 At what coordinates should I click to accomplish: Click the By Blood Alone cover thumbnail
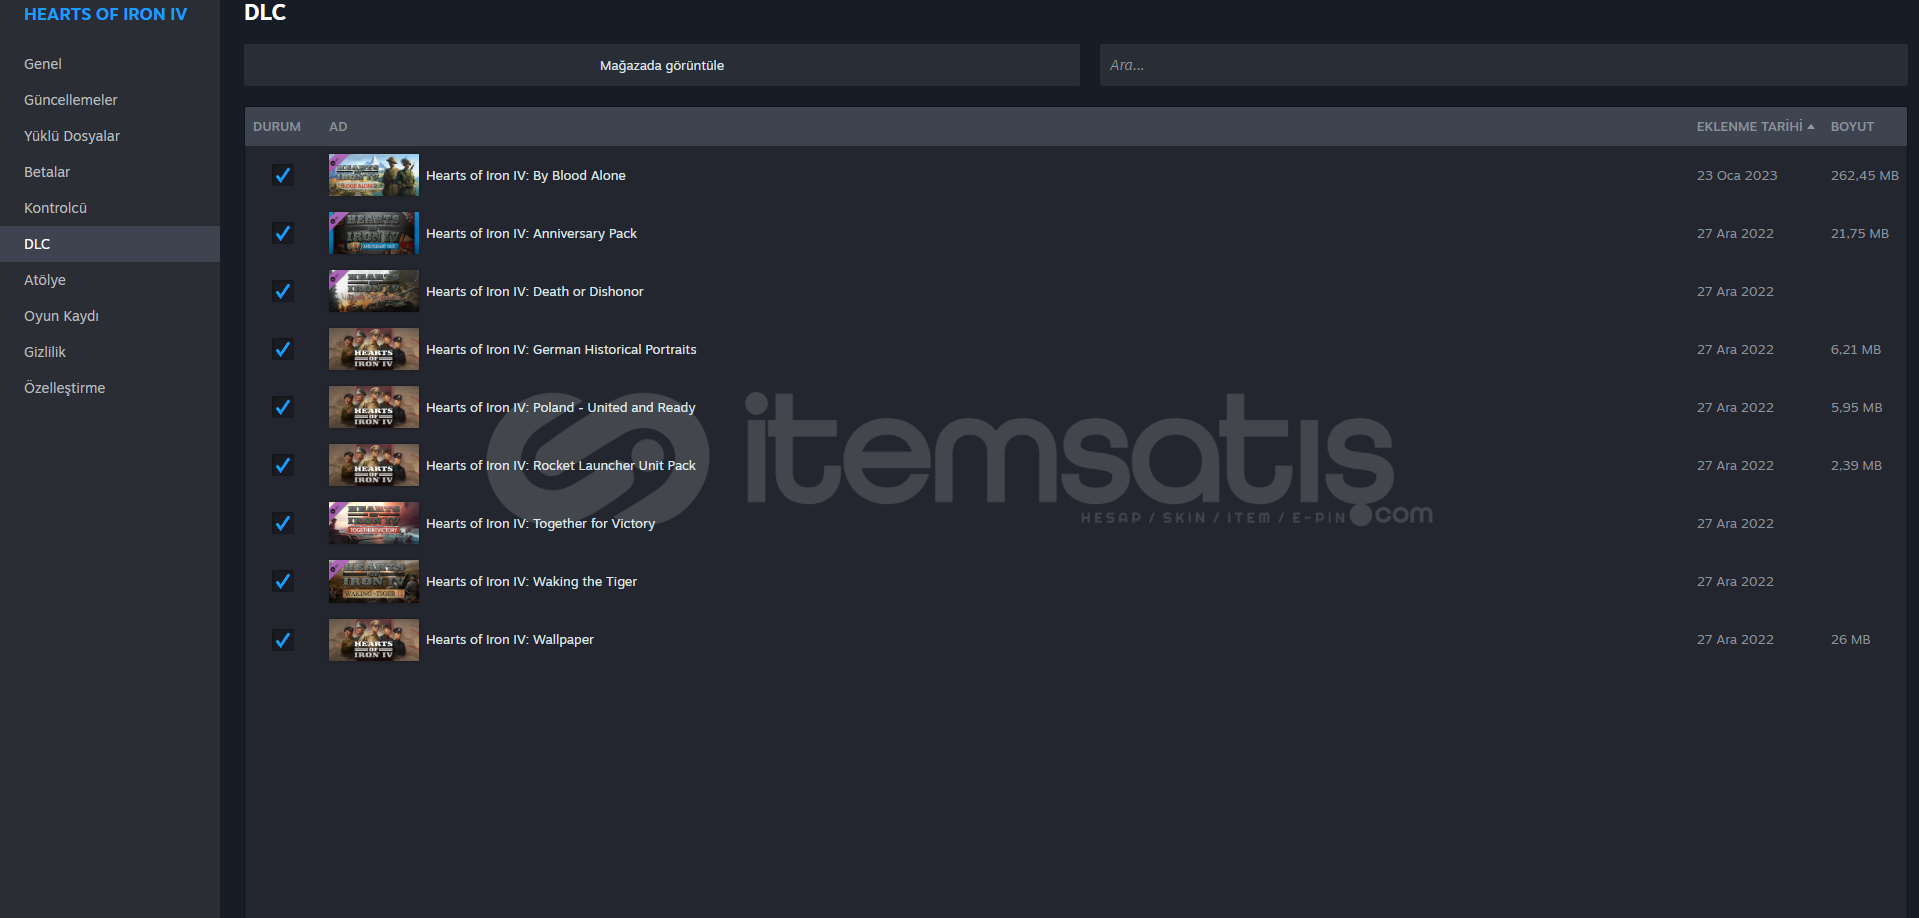(374, 175)
